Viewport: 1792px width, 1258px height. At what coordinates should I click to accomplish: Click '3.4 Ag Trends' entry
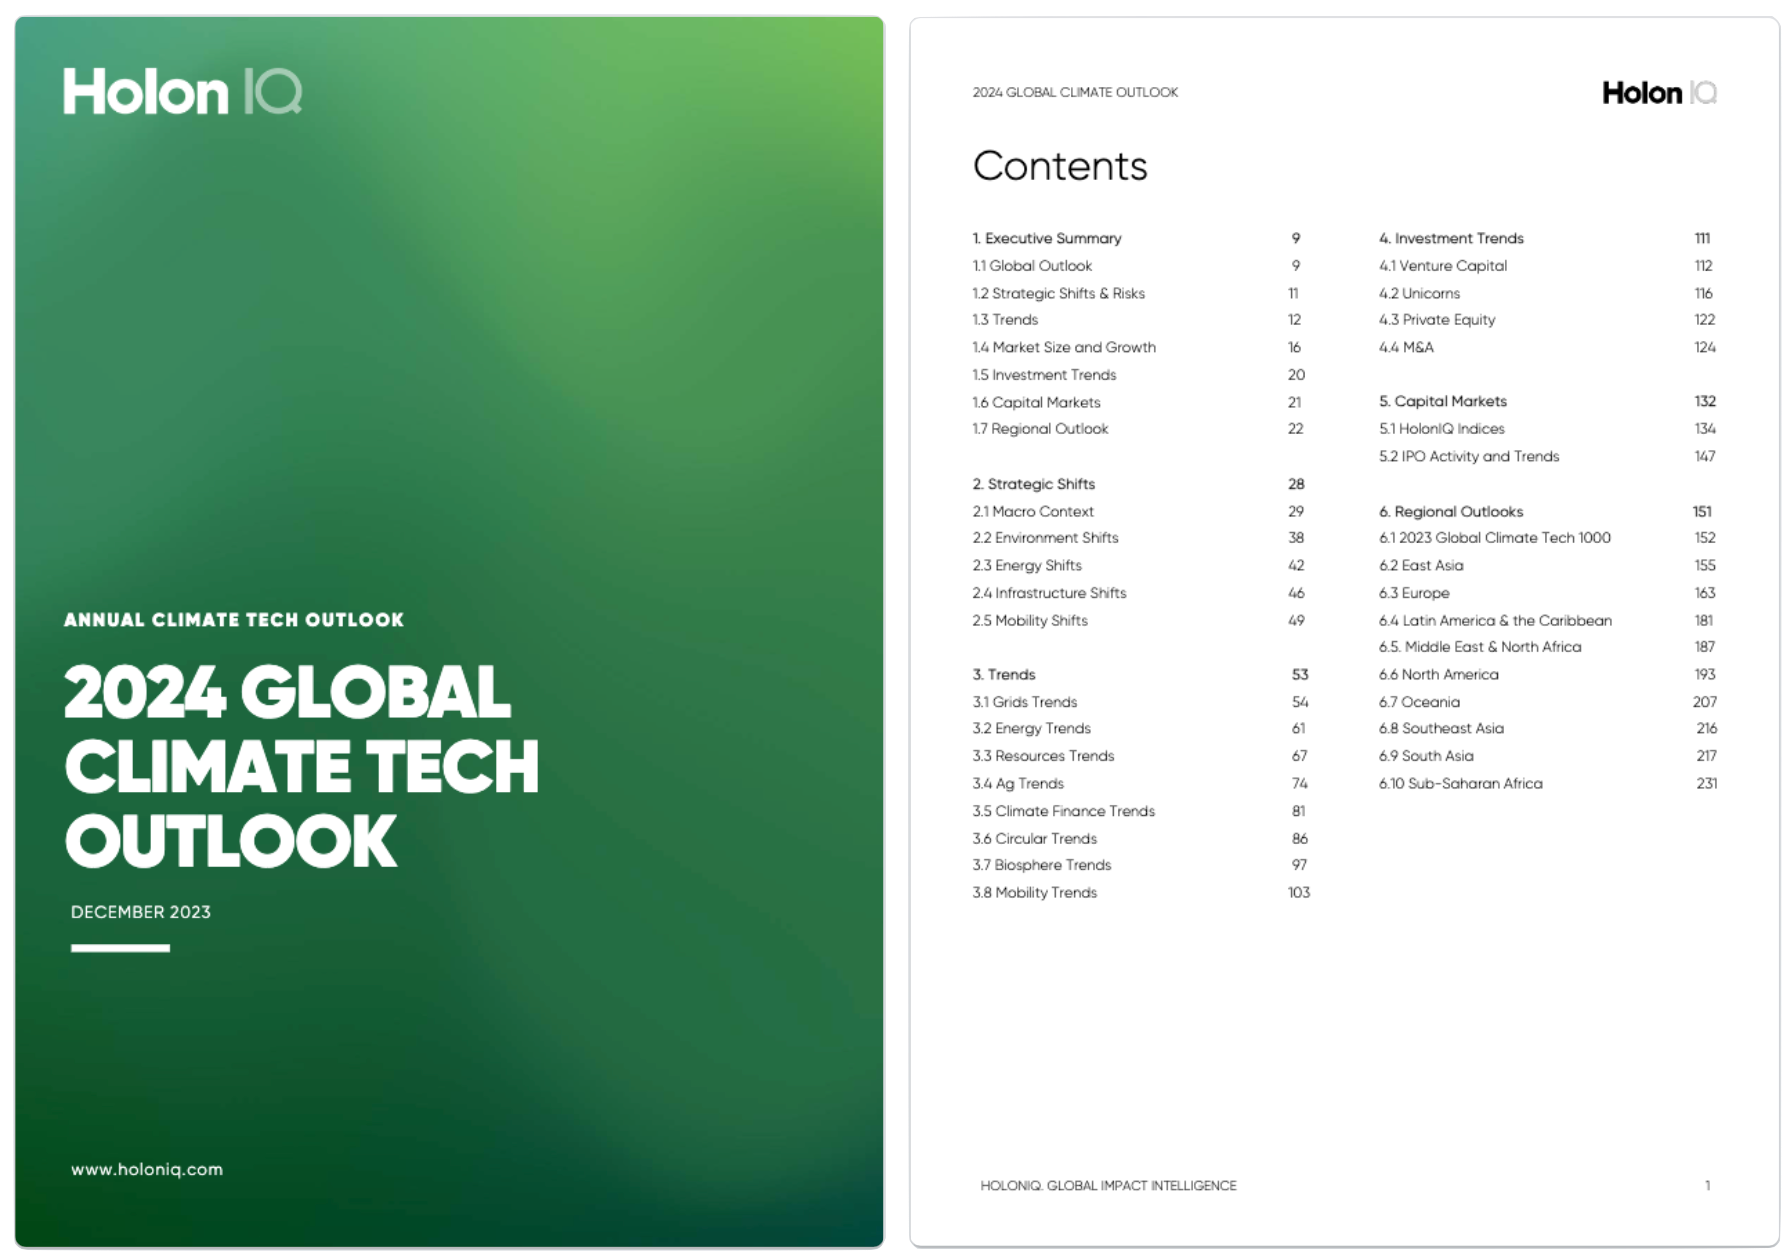[1018, 784]
